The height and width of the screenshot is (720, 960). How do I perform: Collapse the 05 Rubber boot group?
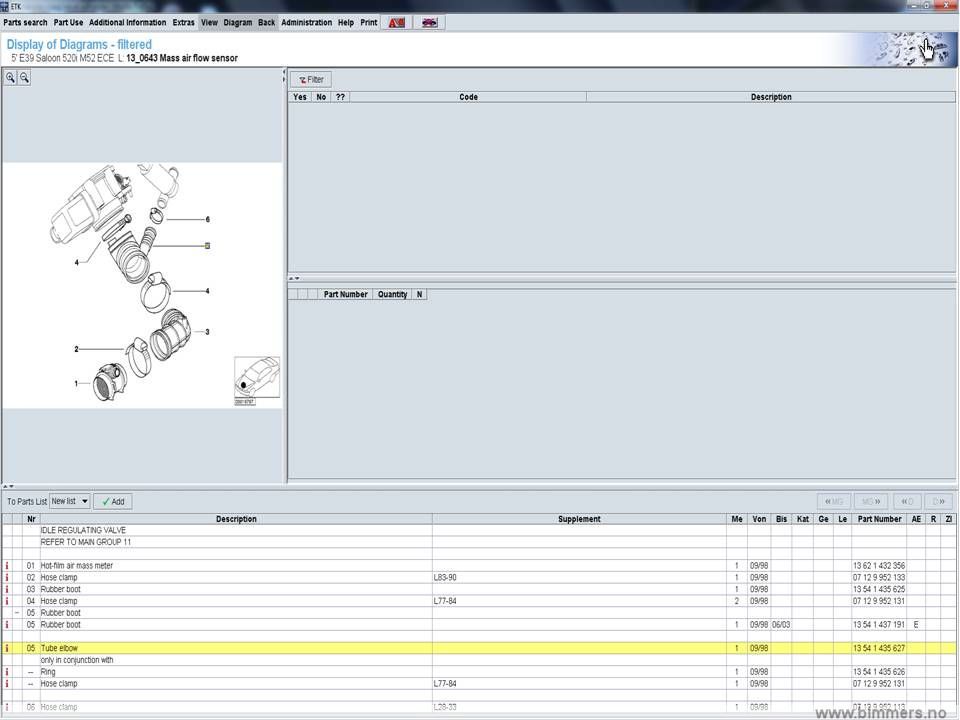coord(17,613)
